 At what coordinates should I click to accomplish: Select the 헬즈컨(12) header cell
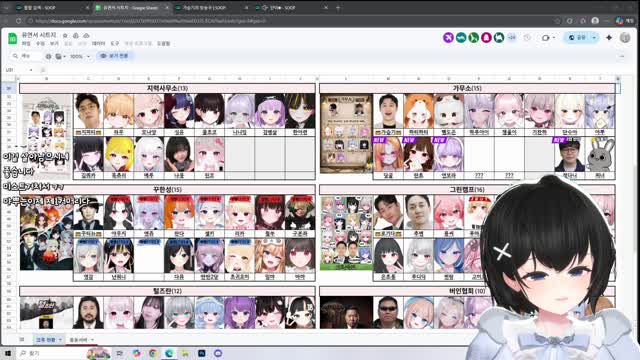[x=167, y=291]
